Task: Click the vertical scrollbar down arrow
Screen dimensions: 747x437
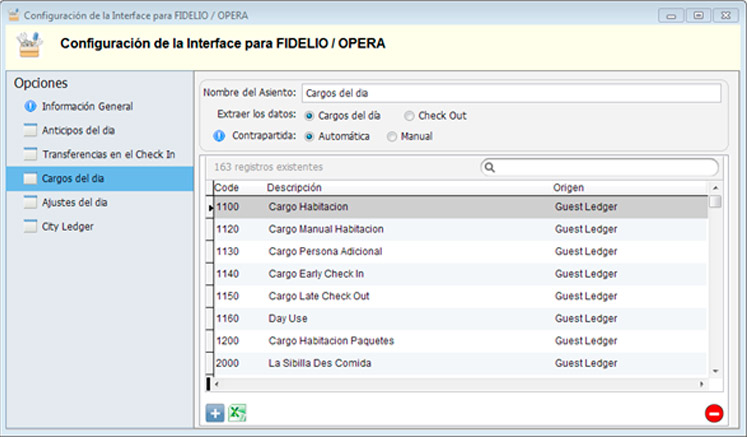Action: point(715,370)
